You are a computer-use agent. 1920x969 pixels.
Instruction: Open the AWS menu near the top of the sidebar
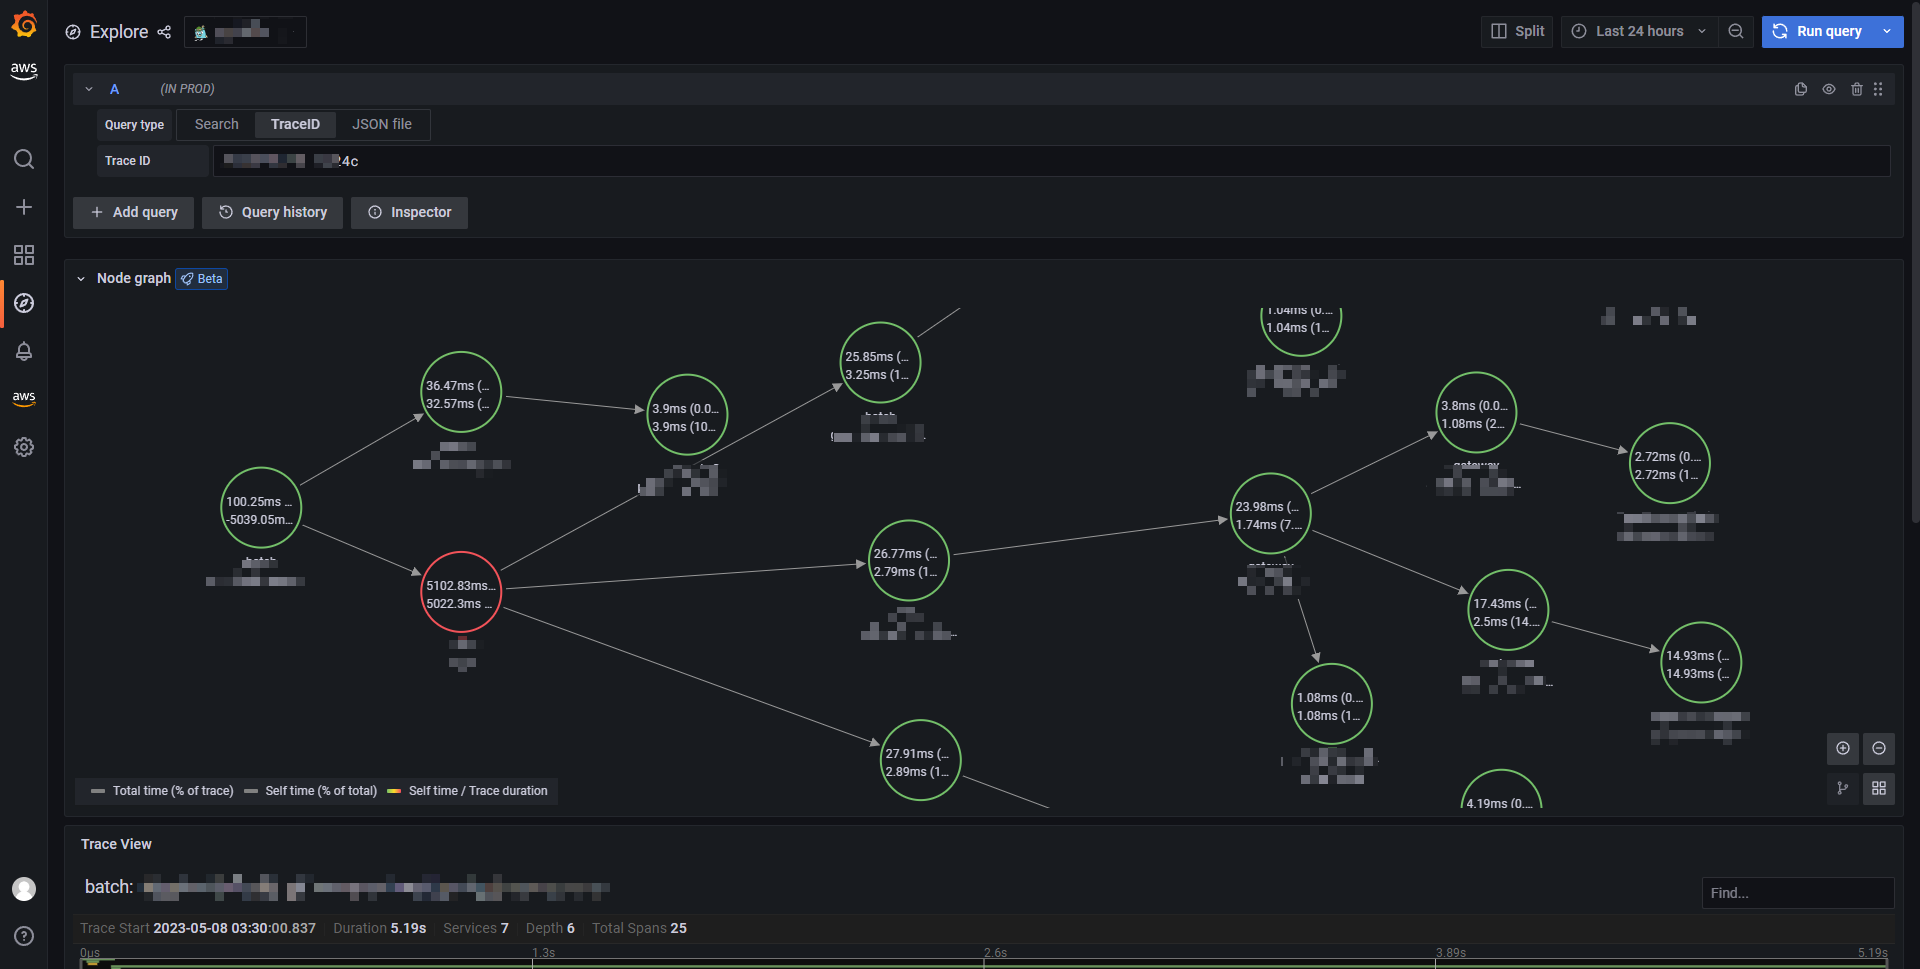click(24, 71)
